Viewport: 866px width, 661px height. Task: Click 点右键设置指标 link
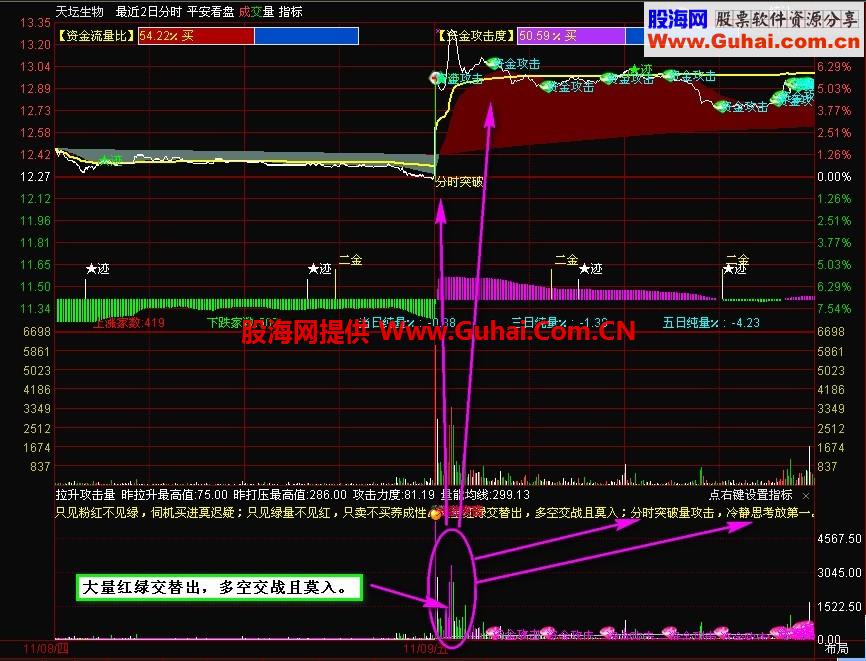point(751,495)
